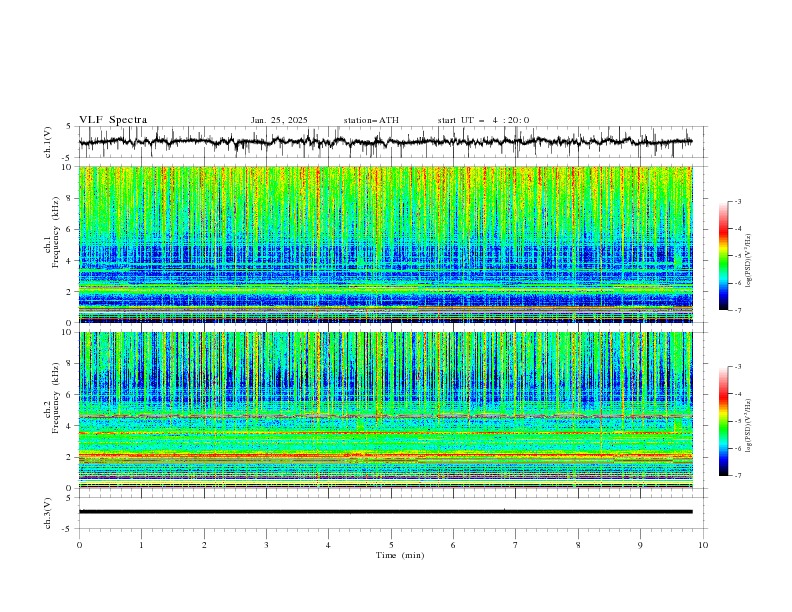Click the "5" tick on ch.1(V) axis

(x=71, y=127)
